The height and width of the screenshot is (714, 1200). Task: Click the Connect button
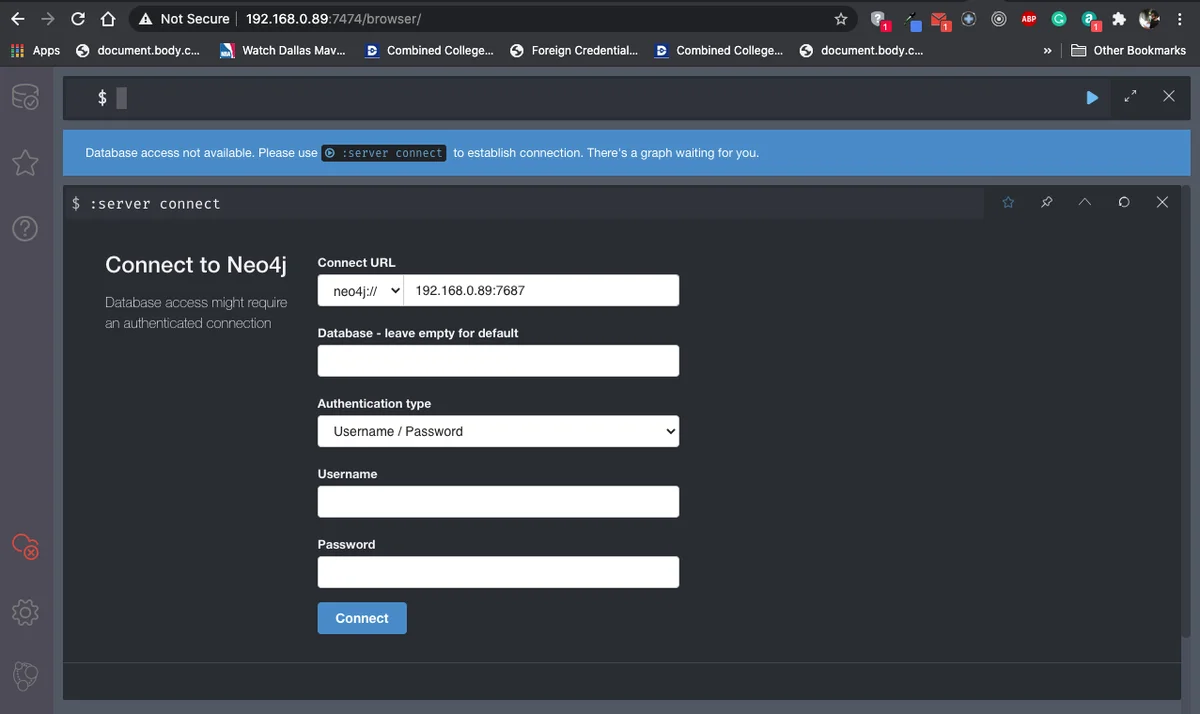pos(362,618)
